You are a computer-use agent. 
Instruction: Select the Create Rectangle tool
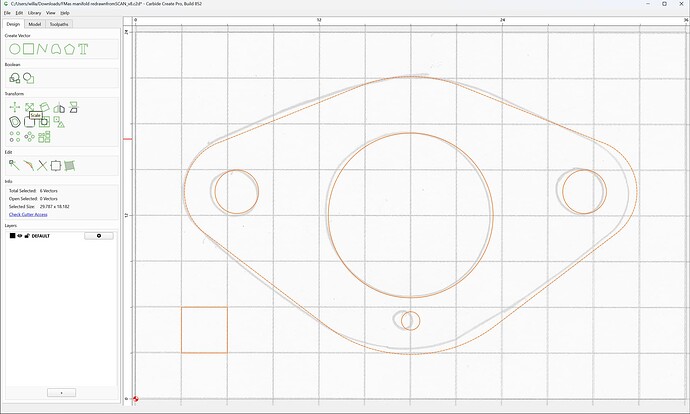point(29,49)
